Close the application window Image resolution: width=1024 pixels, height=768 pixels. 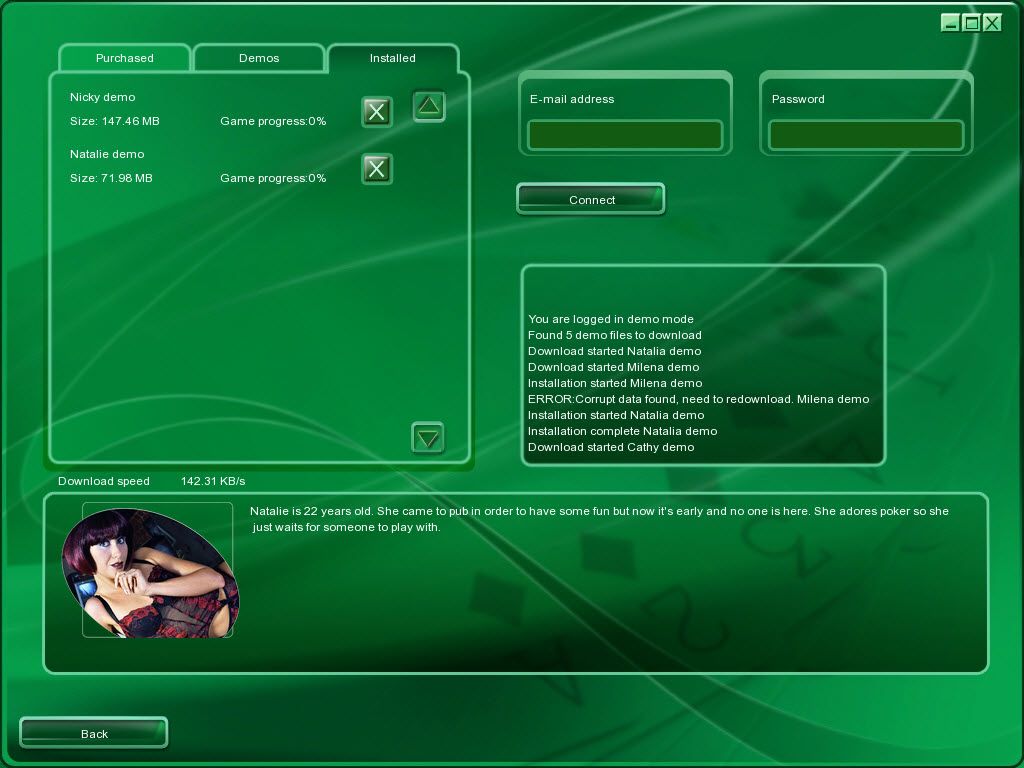pyautogui.click(x=992, y=23)
